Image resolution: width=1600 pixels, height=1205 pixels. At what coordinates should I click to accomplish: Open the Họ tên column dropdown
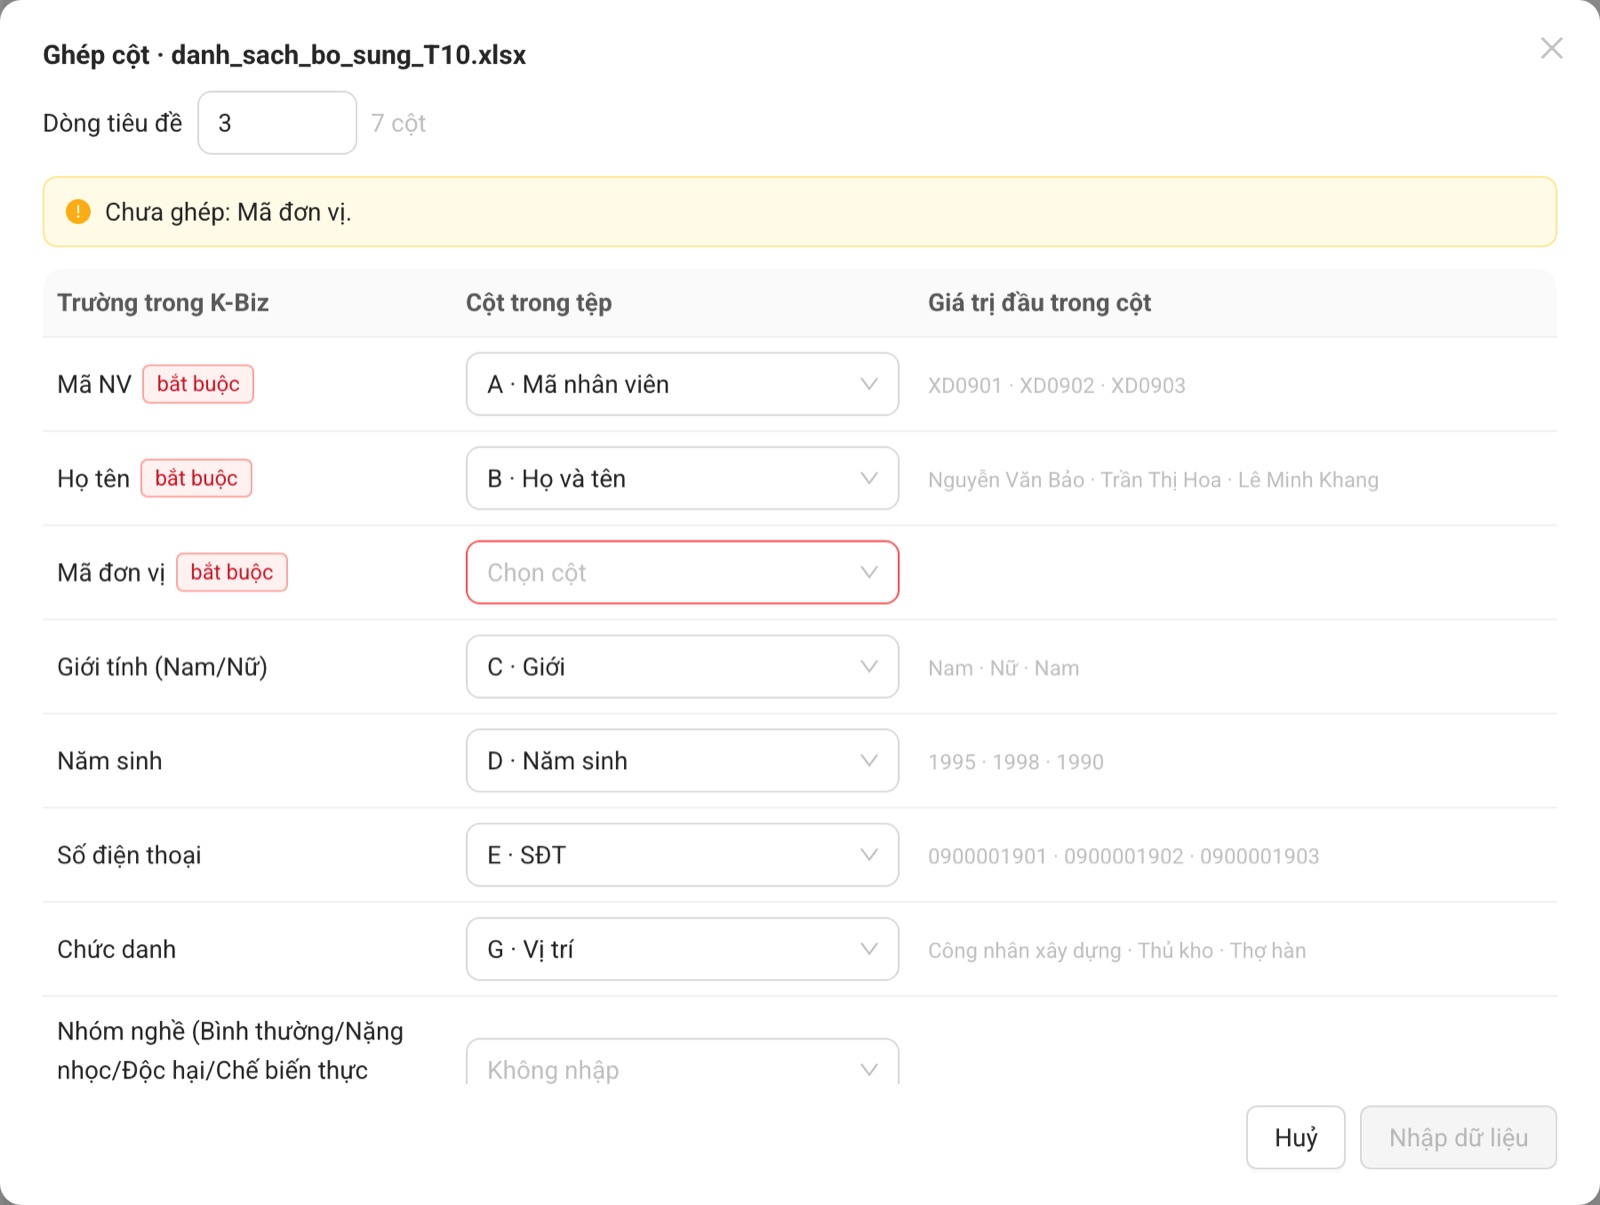tap(682, 478)
